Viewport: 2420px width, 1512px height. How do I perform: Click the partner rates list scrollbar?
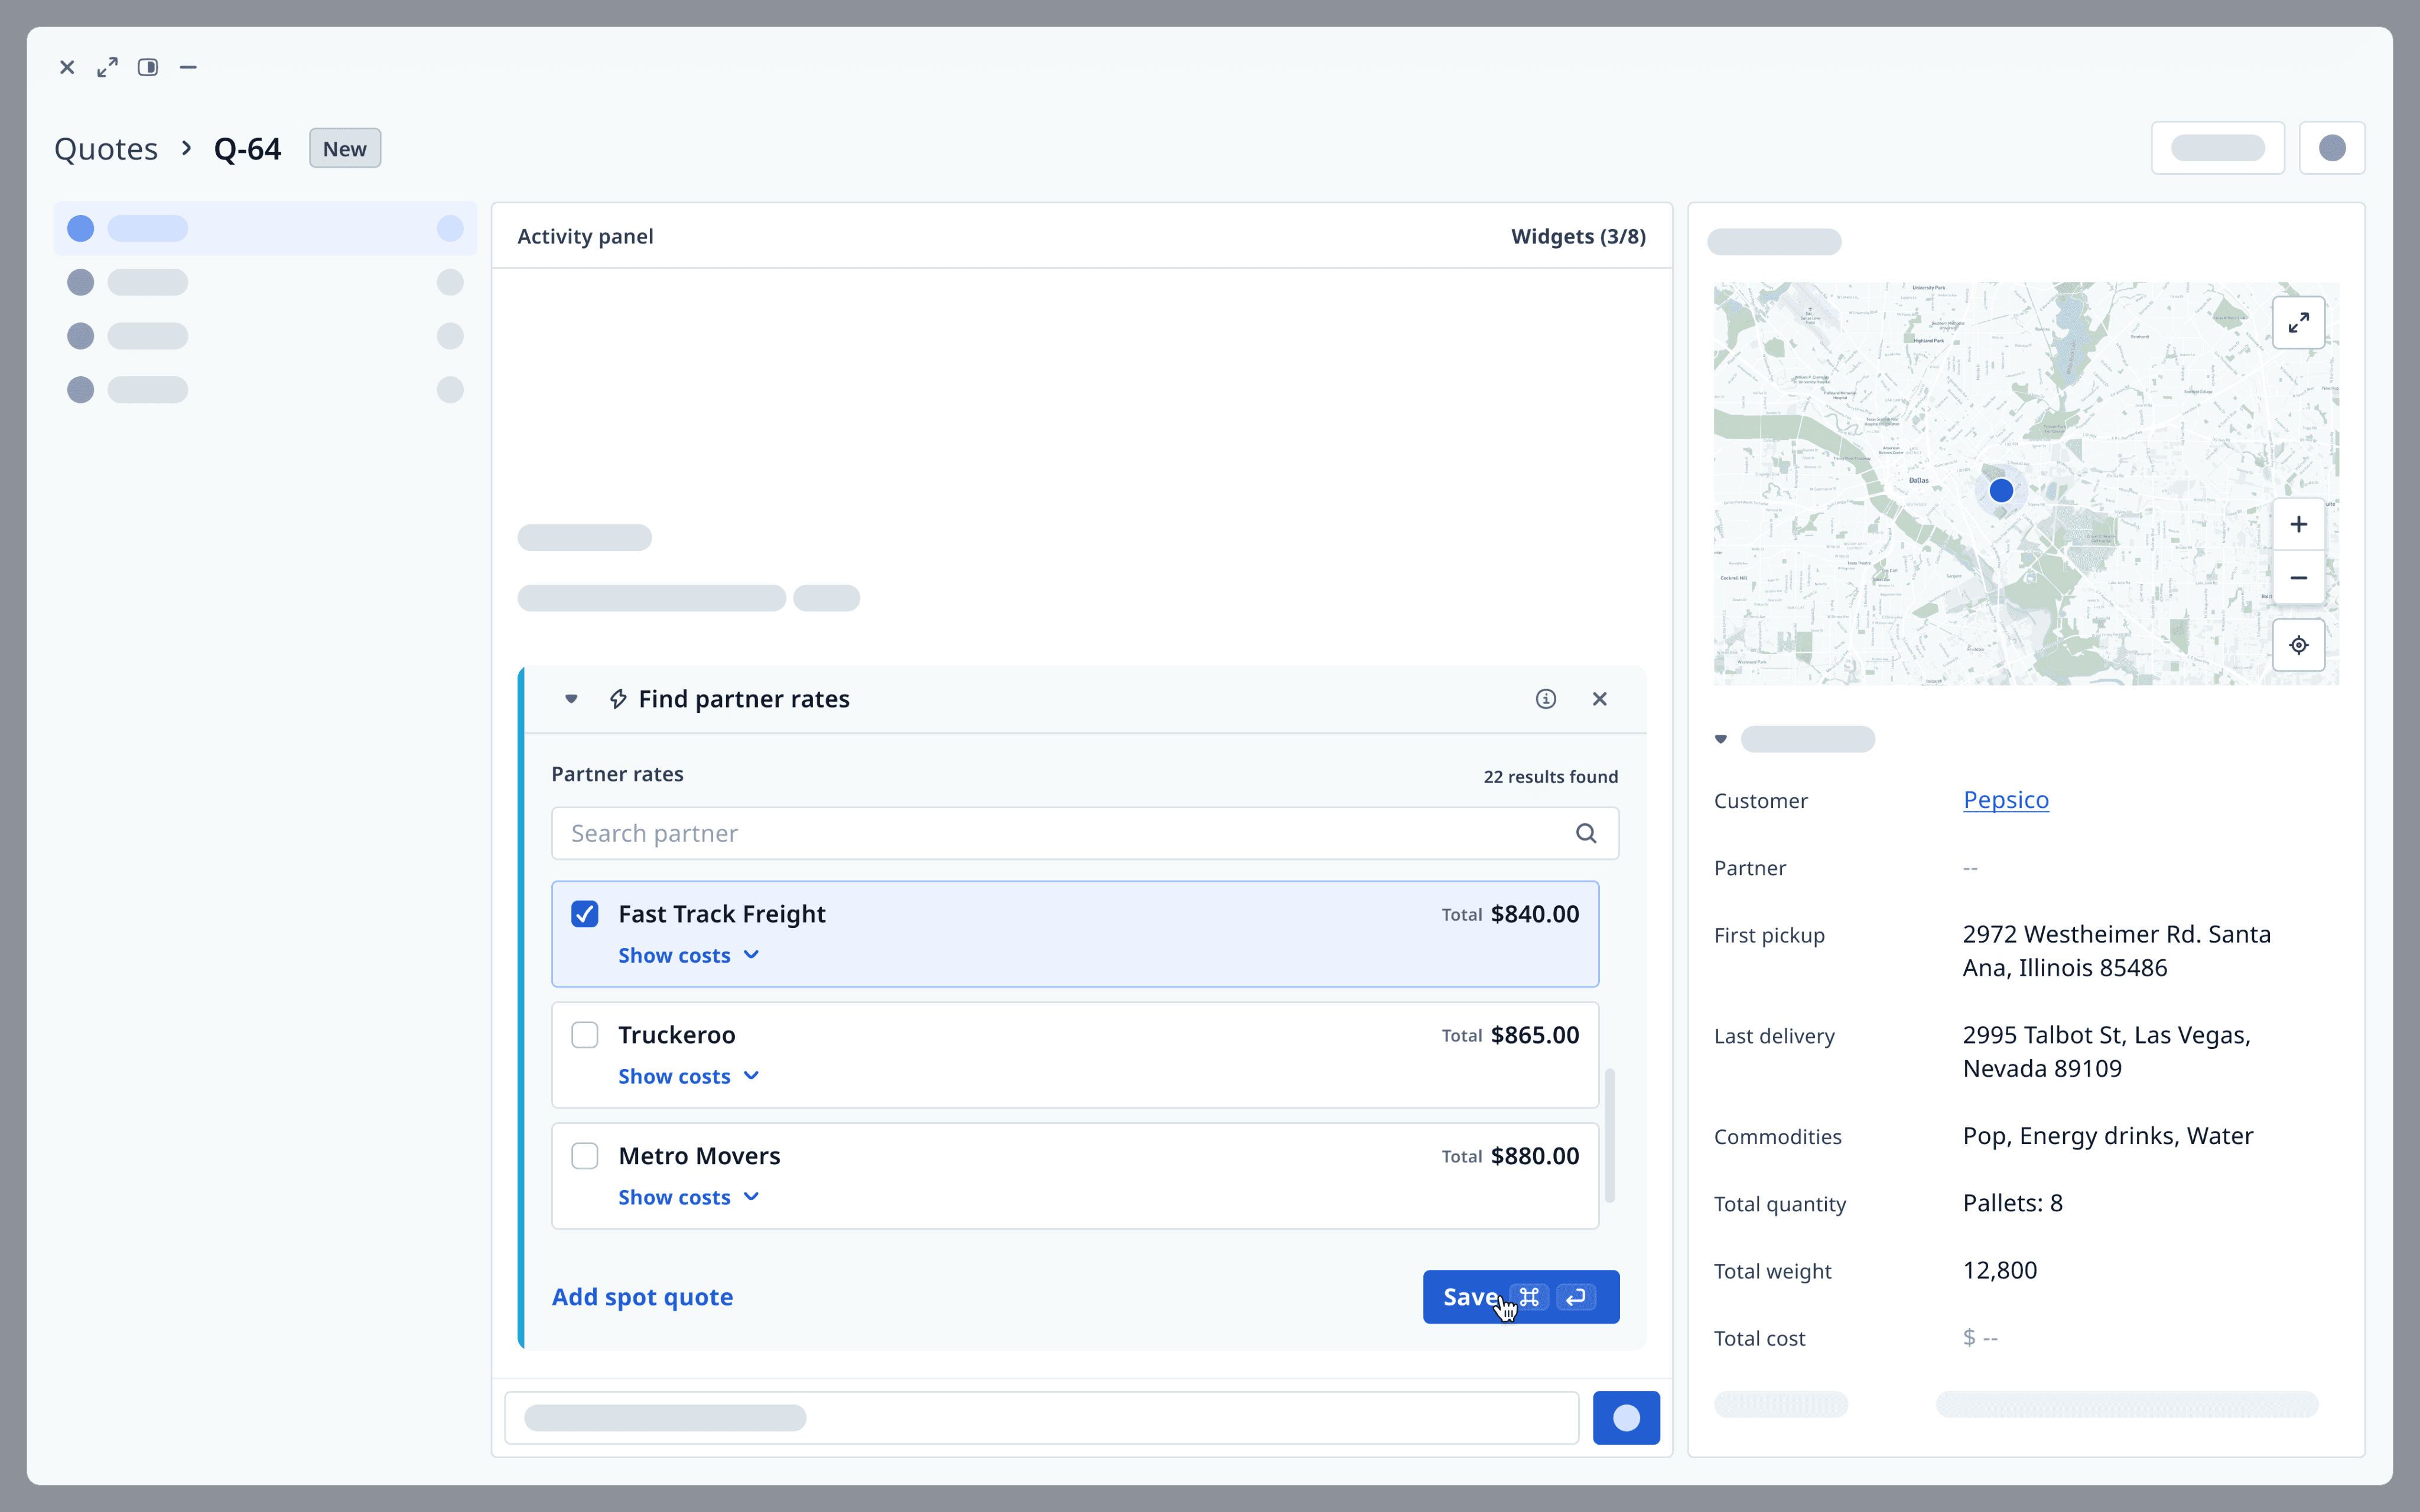(1609, 1136)
